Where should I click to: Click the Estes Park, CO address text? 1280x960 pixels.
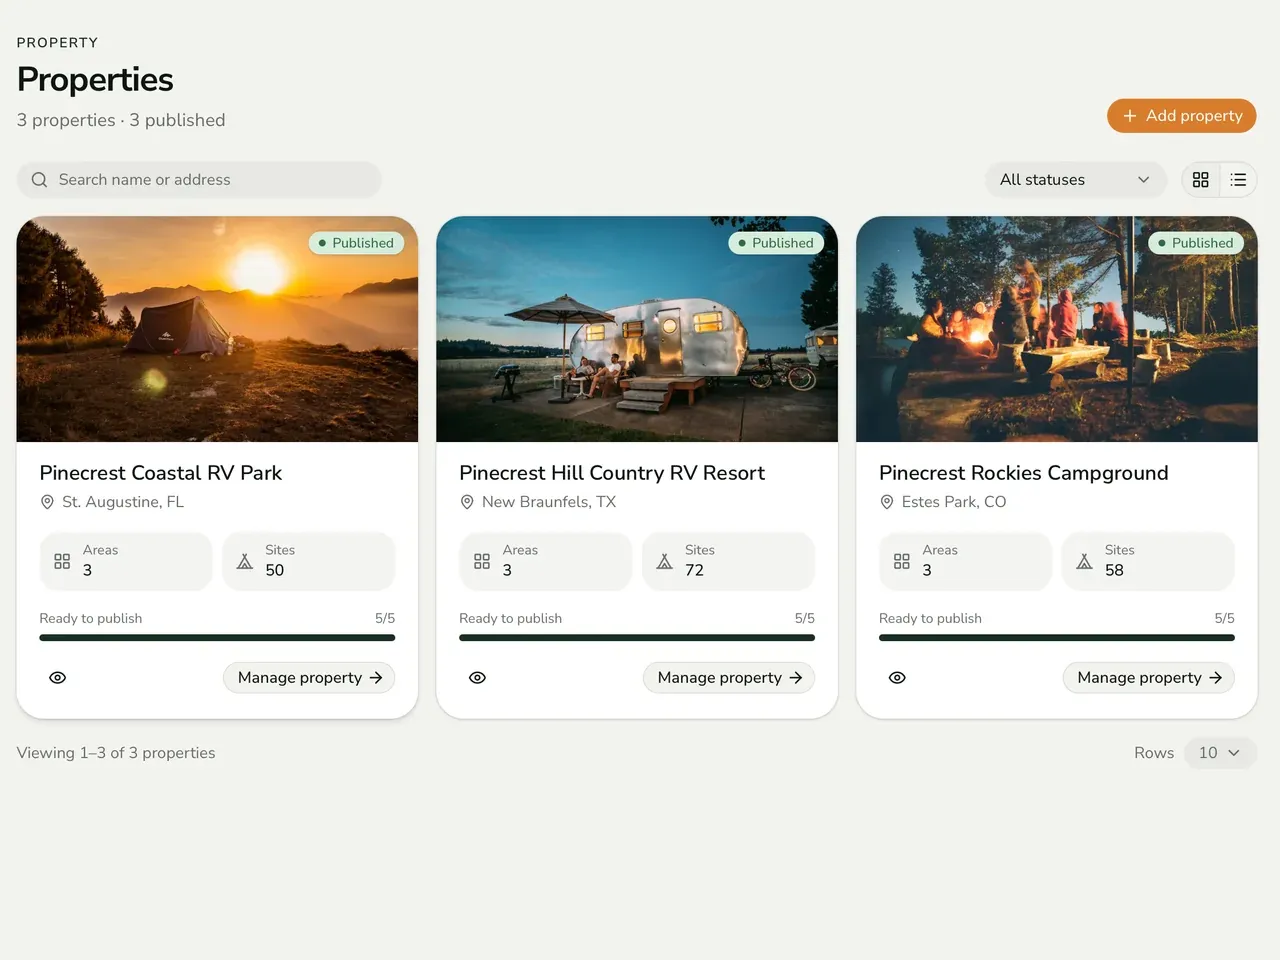[954, 502]
